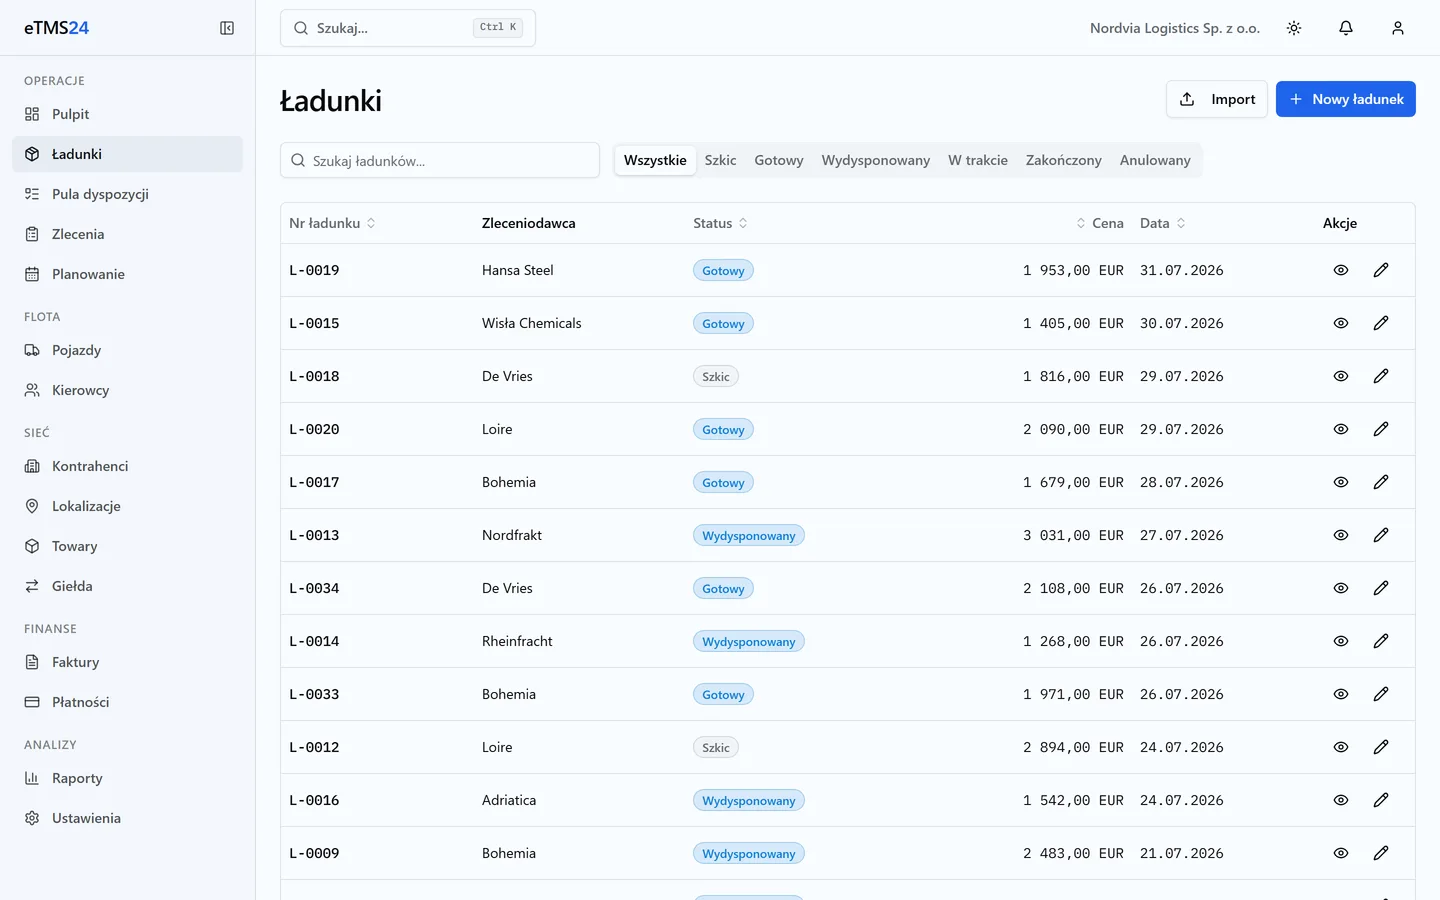Open notifications bell
This screenshot has width=1440, height=900.
(1346, 28)
